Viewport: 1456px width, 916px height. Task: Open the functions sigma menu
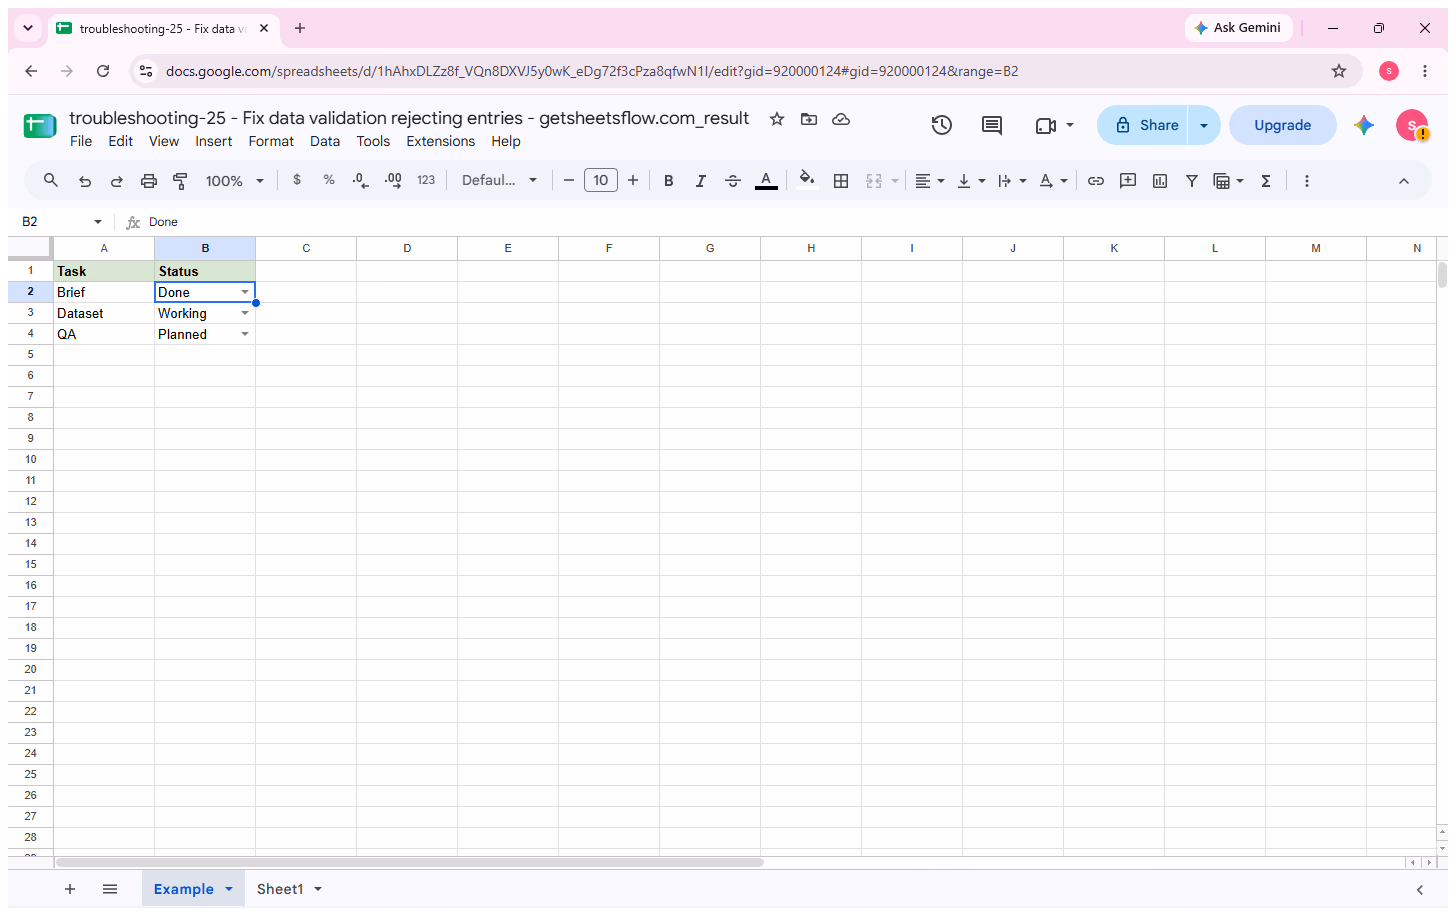(1266, 181)
